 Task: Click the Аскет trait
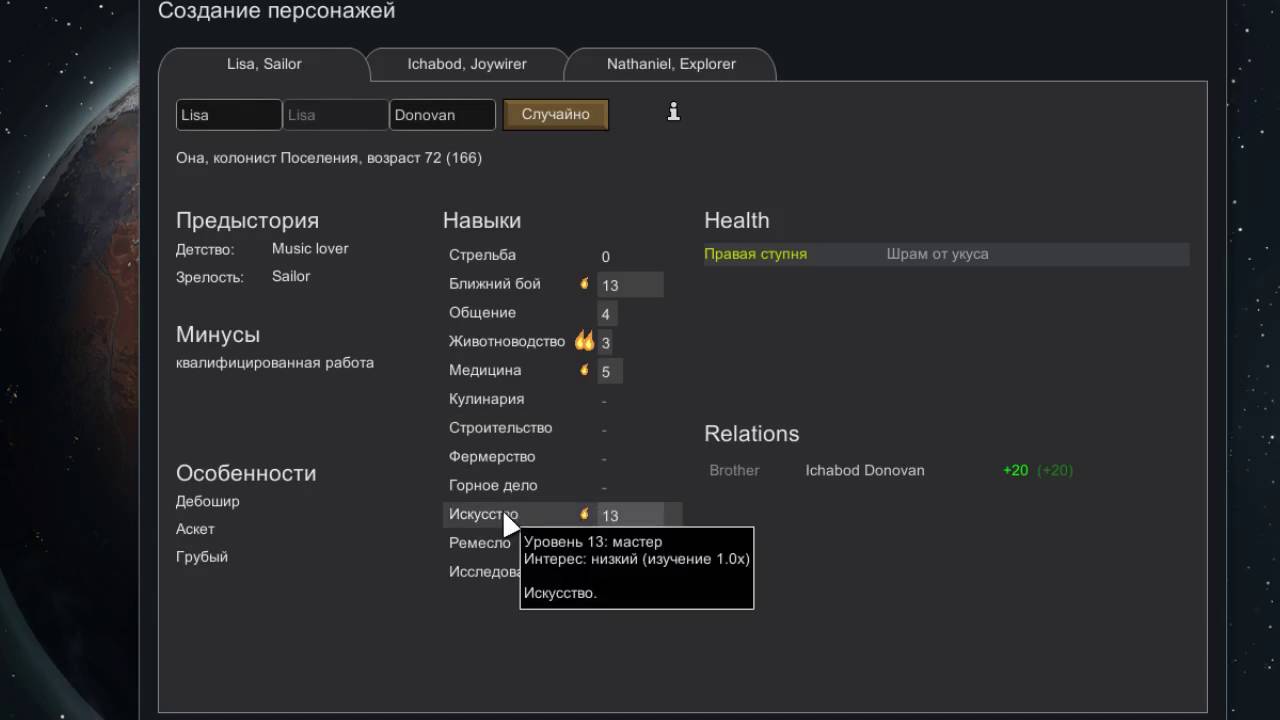tap(195, 529)
